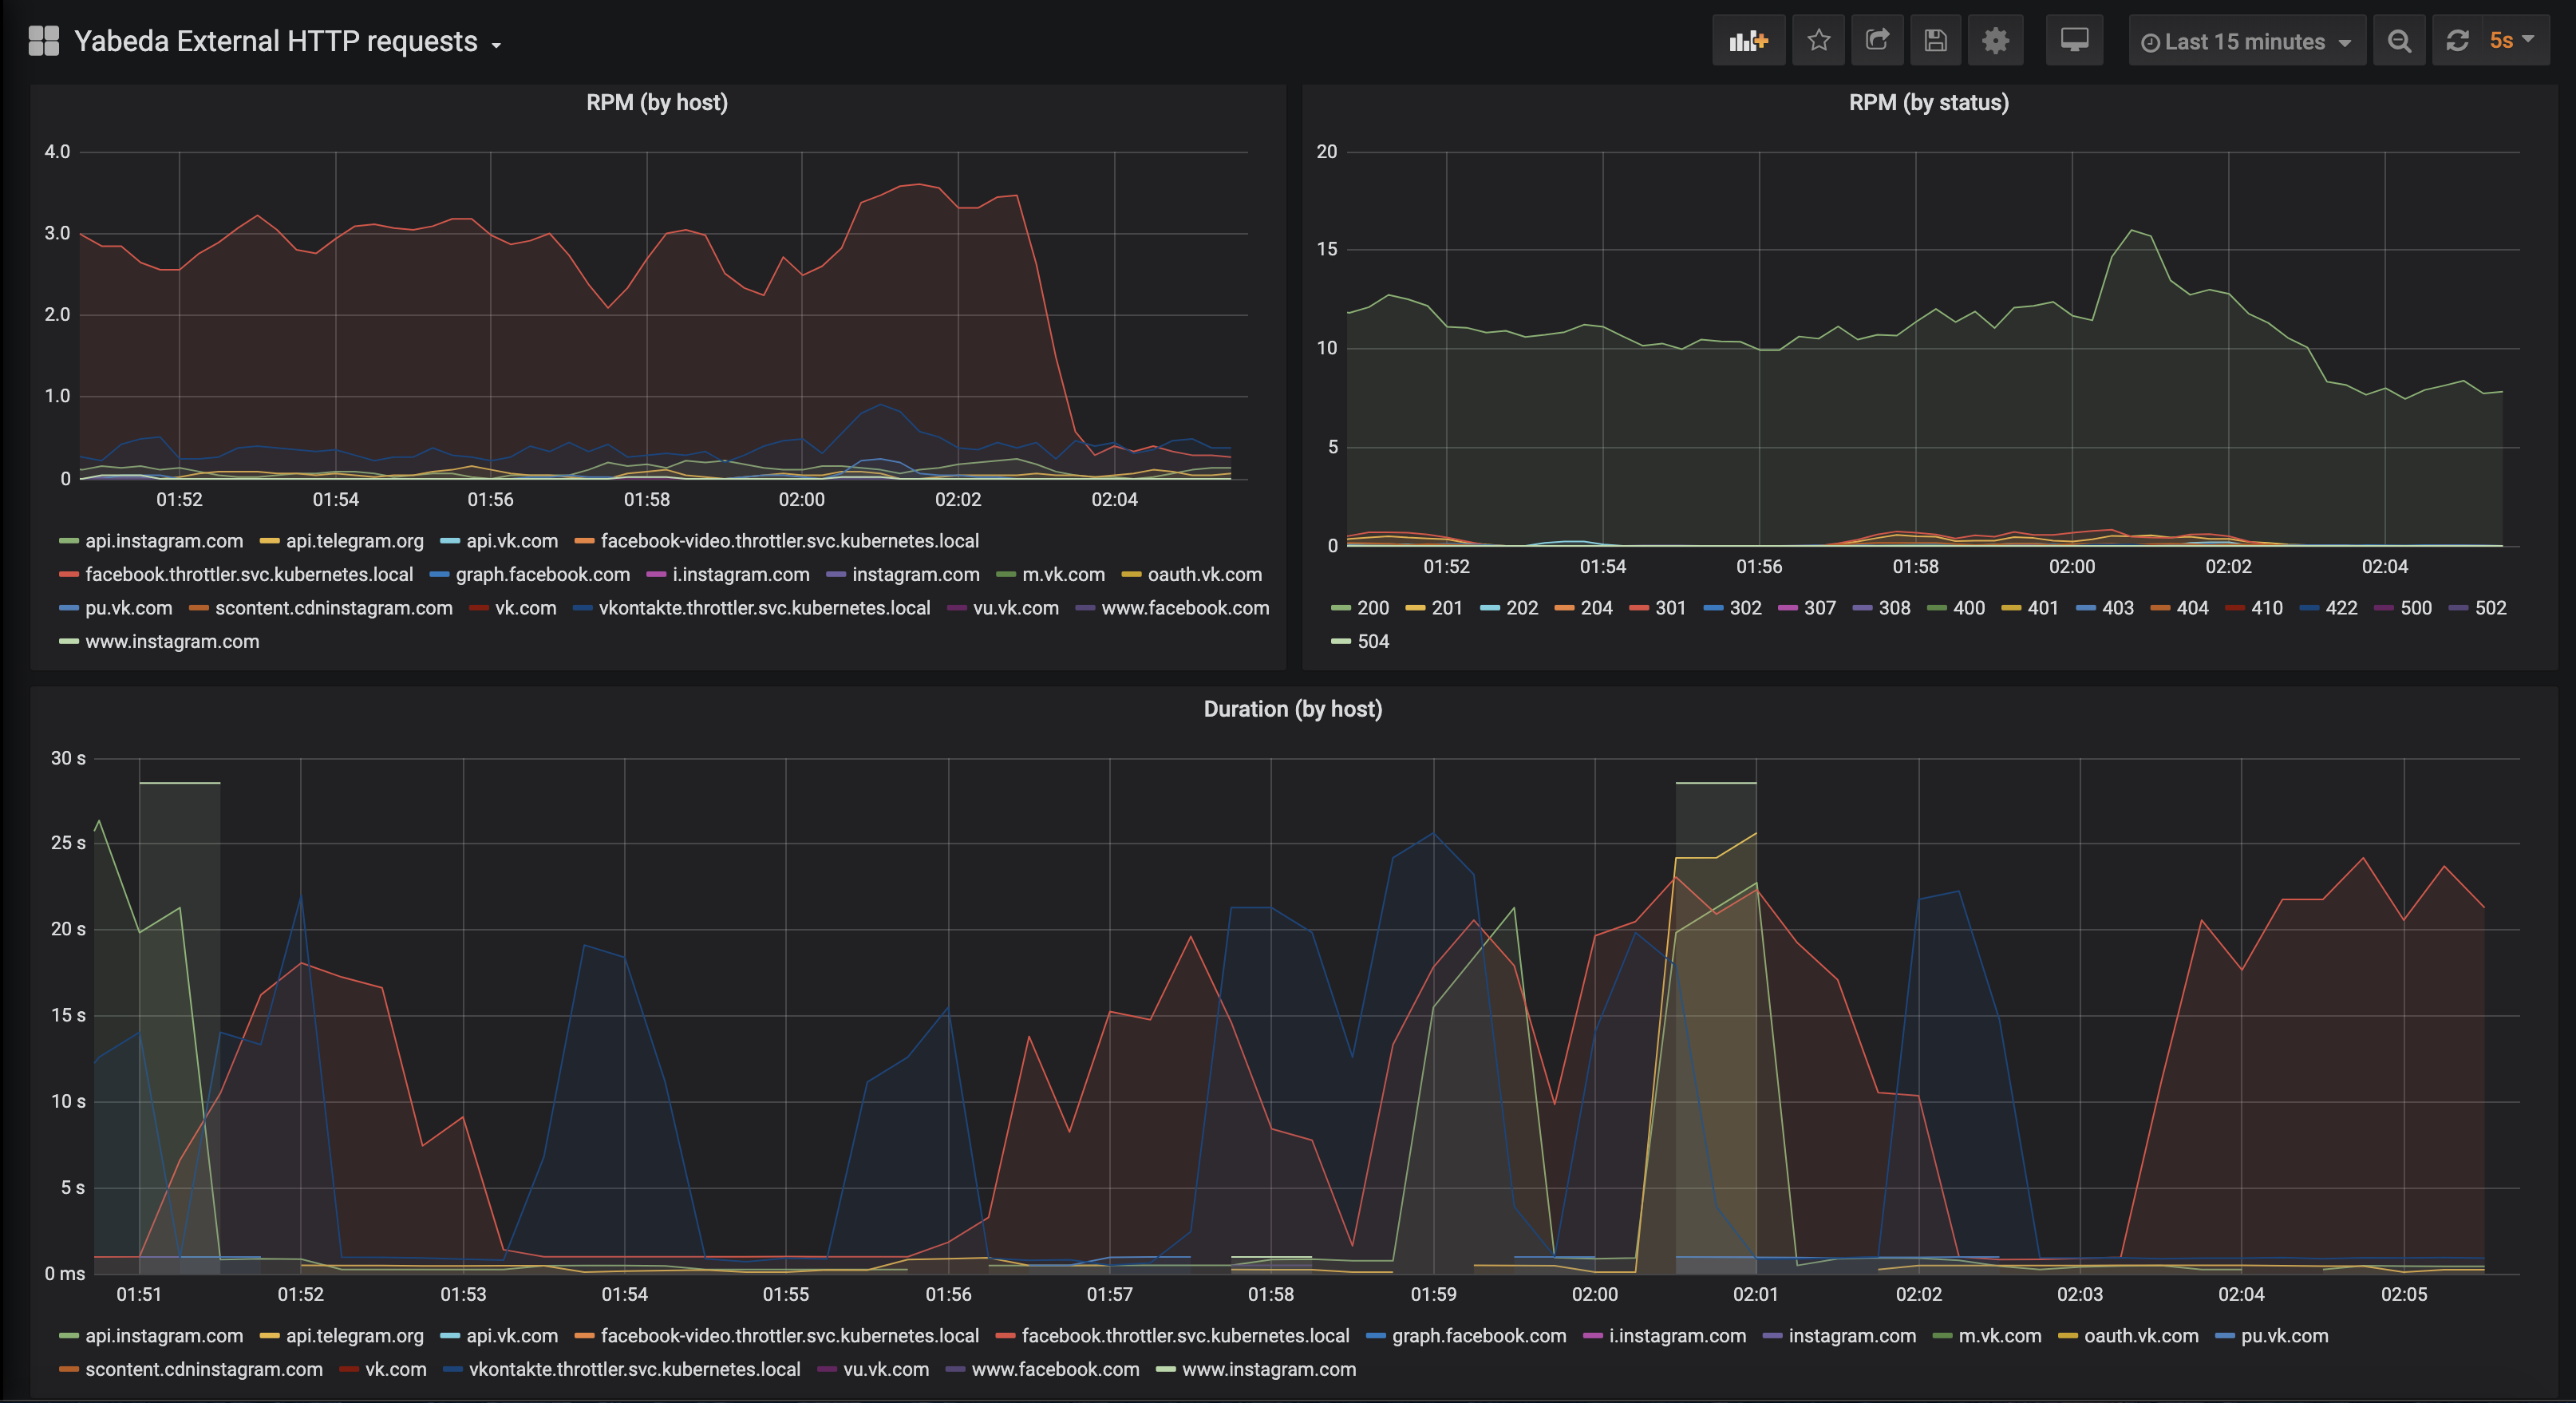Open the Share dashboard icon
The image size is (2576, 1403).
(1877, 41)
